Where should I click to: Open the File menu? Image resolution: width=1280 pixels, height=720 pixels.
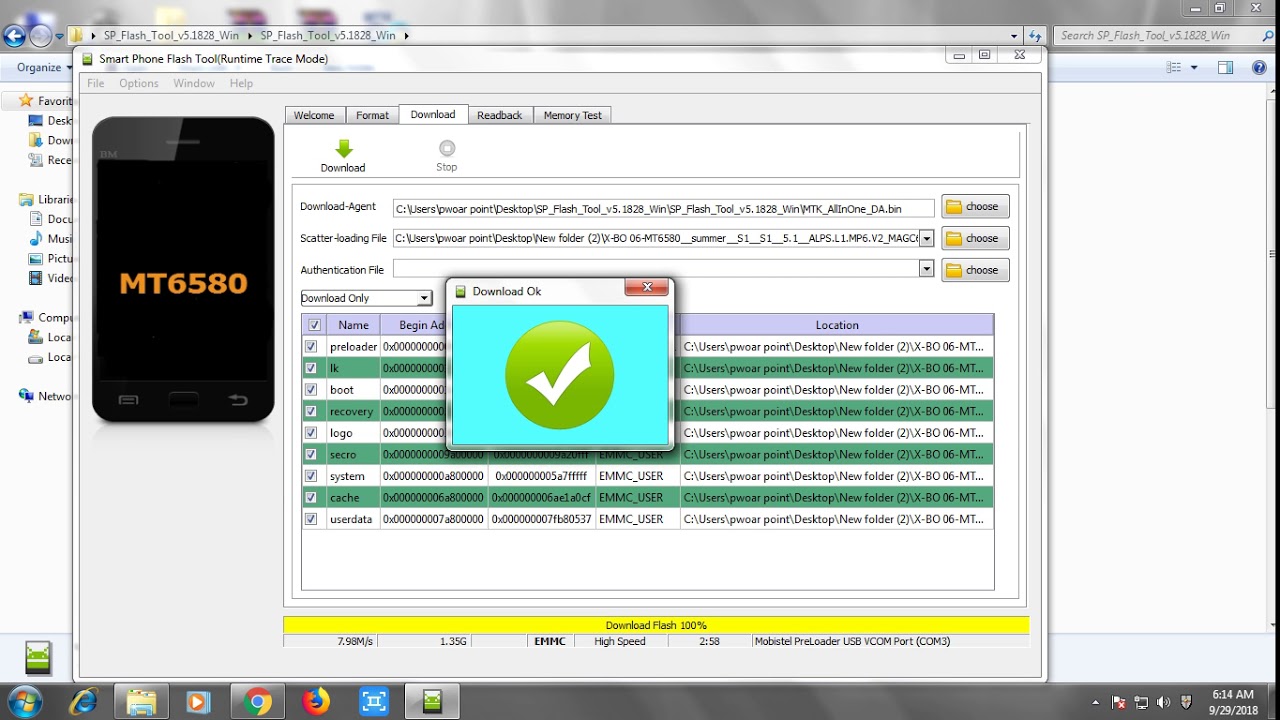[x=96, y=83]
